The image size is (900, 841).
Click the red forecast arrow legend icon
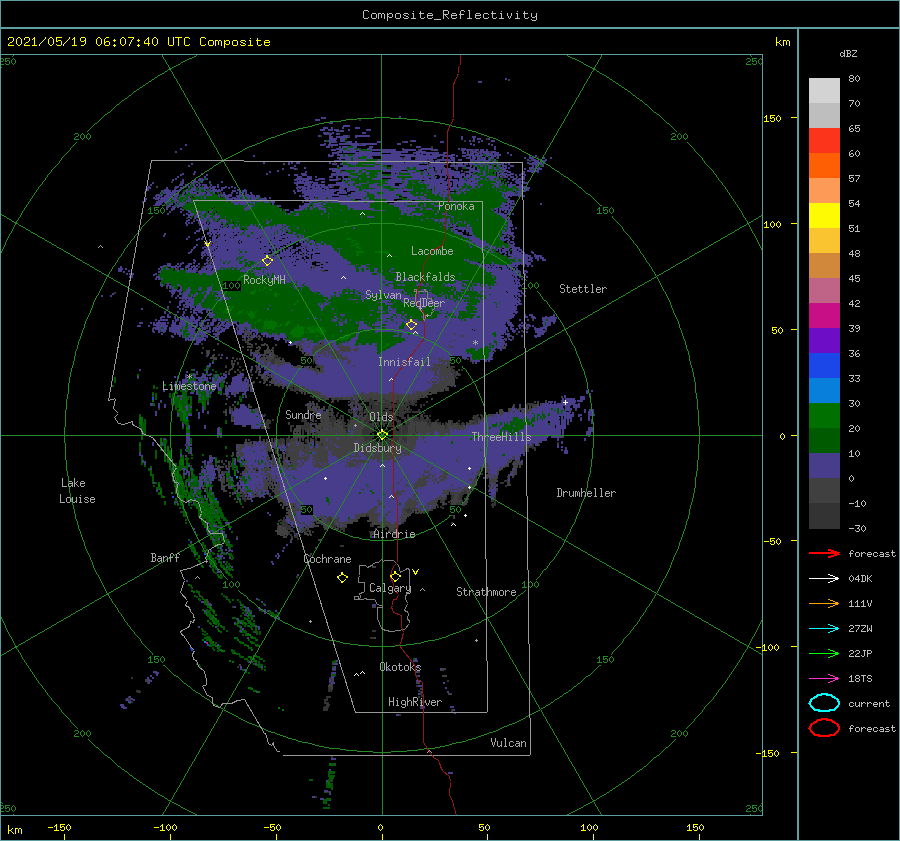pyautogui.click(x=824, y=553)
